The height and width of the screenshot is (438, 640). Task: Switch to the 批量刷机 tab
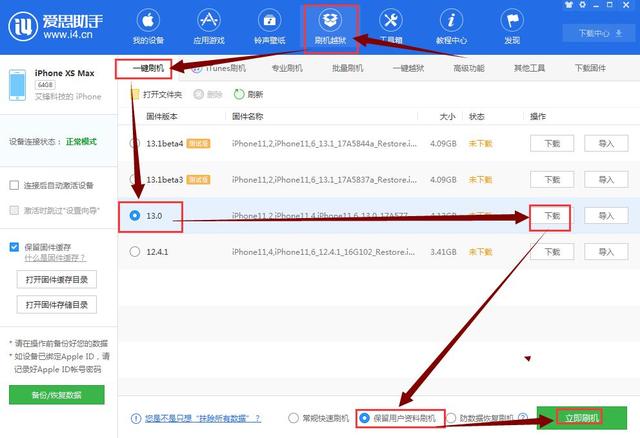click(348, 68)
